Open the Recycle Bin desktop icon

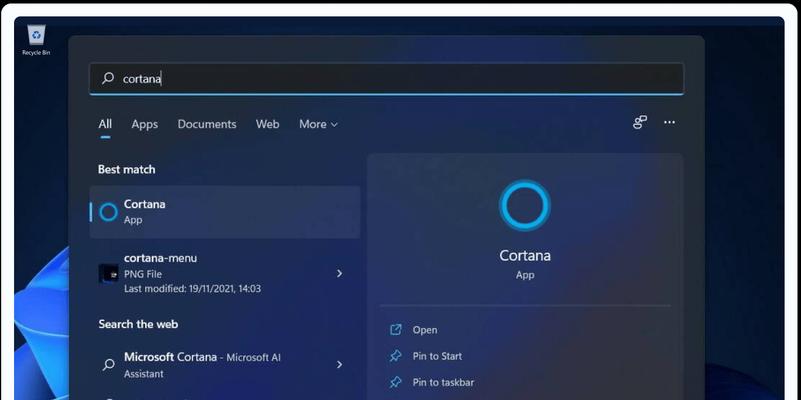click(x=36, y=40)
